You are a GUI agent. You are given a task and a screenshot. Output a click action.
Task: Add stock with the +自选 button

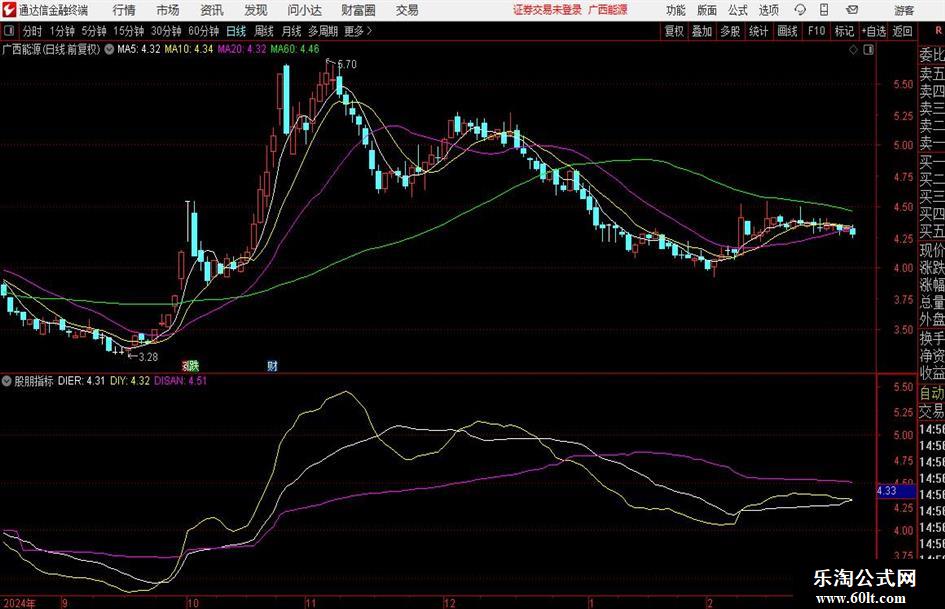click(x=873, y=31)
